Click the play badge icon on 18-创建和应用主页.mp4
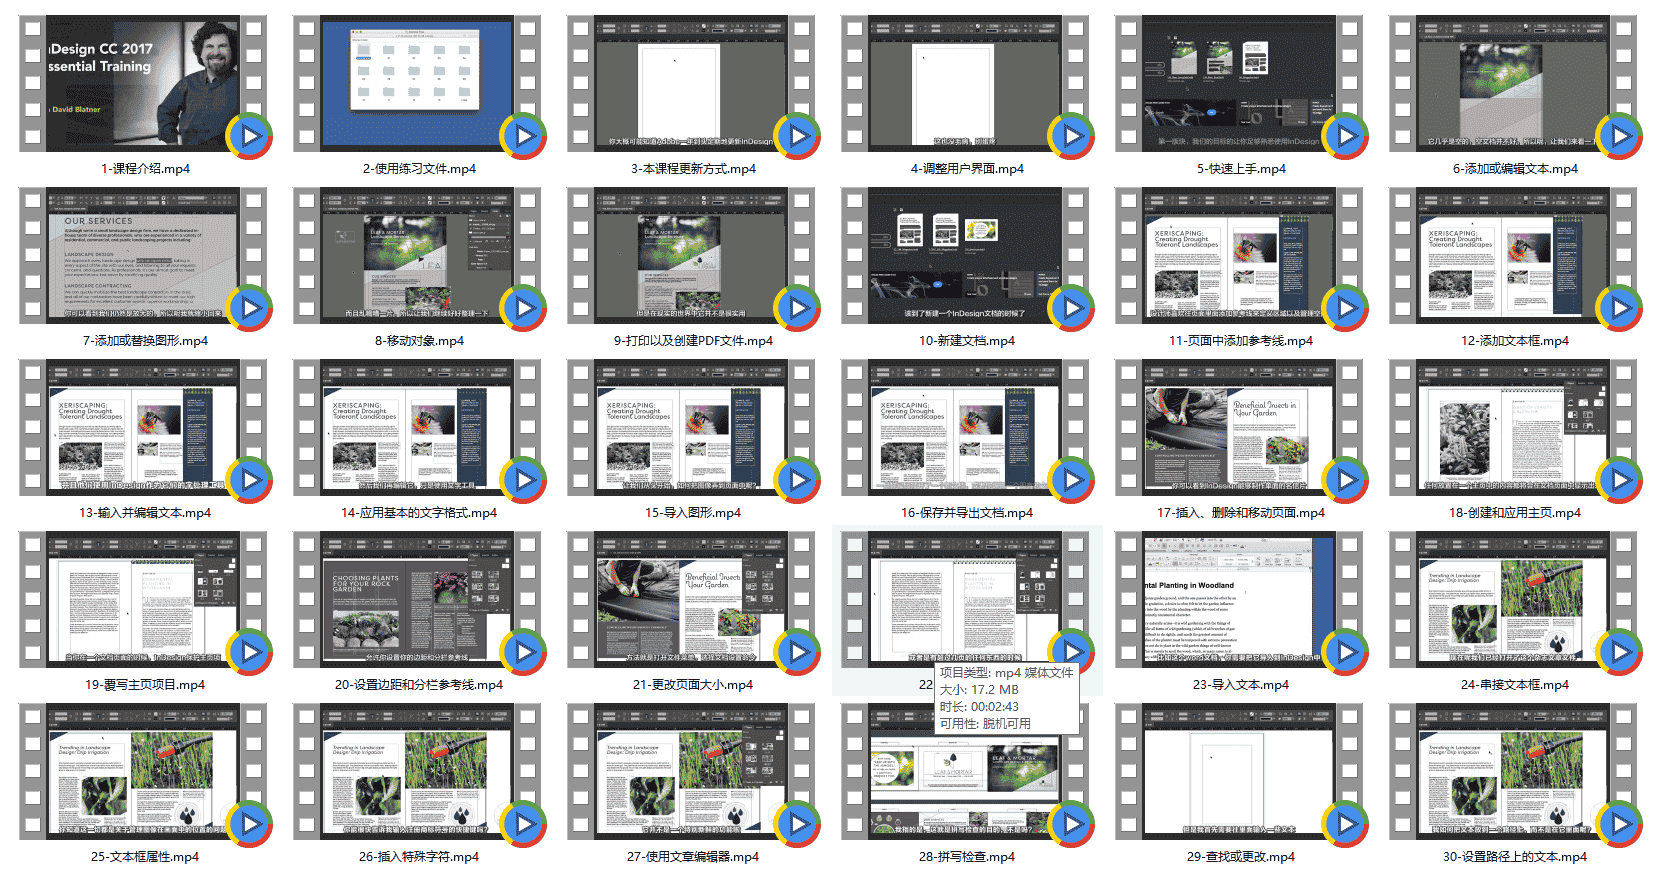The width and height of the screenshot is (1653, 871). 1619,480
